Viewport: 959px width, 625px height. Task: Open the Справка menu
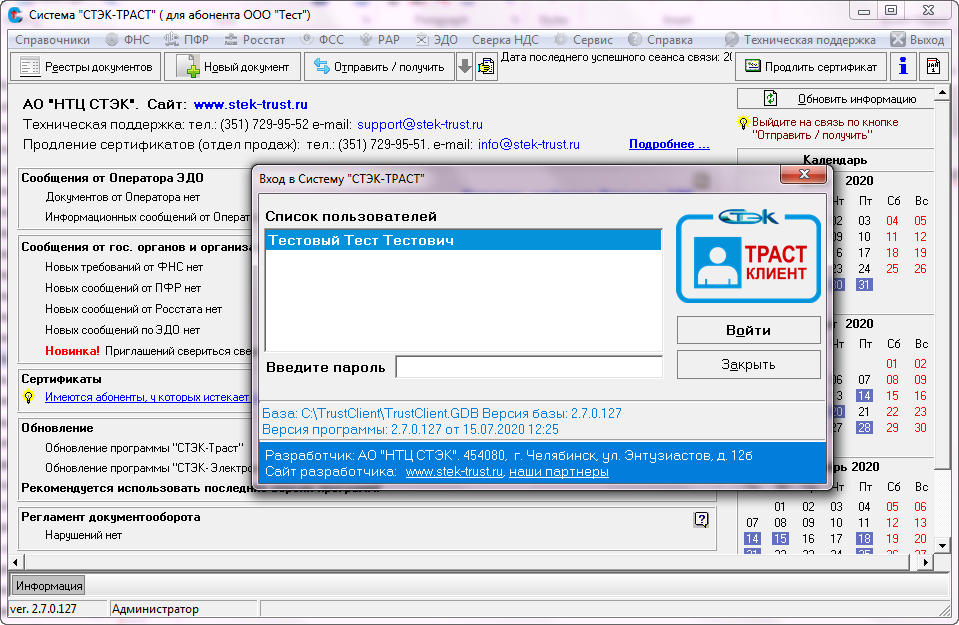point(661,40)
